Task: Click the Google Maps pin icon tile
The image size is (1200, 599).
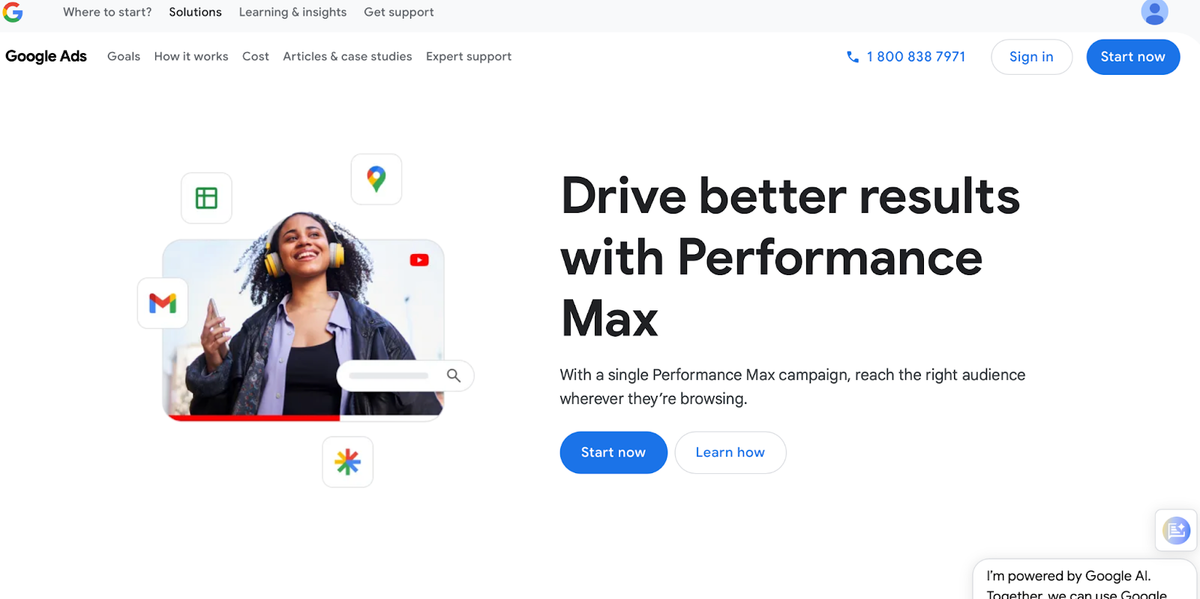Action: [x=376, y=179]
